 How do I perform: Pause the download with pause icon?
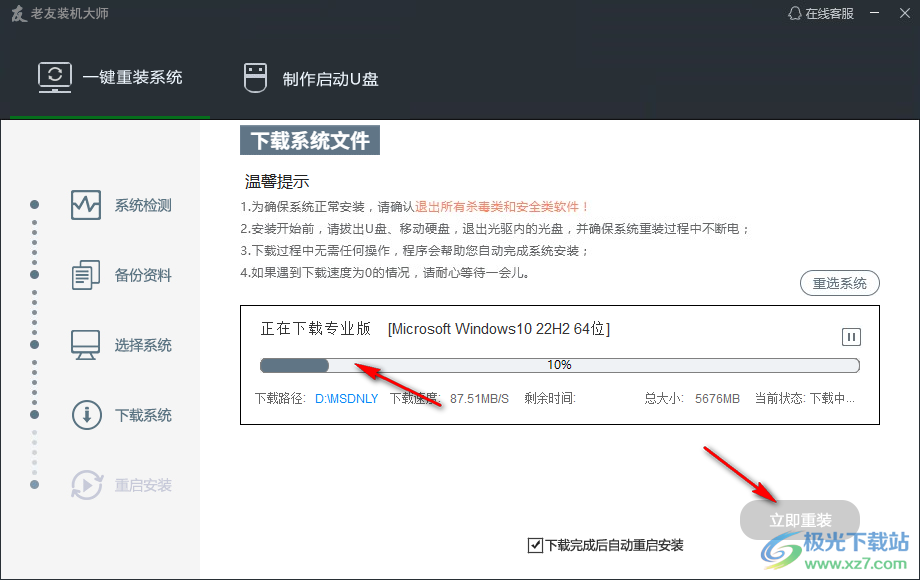tap(851, 337)
